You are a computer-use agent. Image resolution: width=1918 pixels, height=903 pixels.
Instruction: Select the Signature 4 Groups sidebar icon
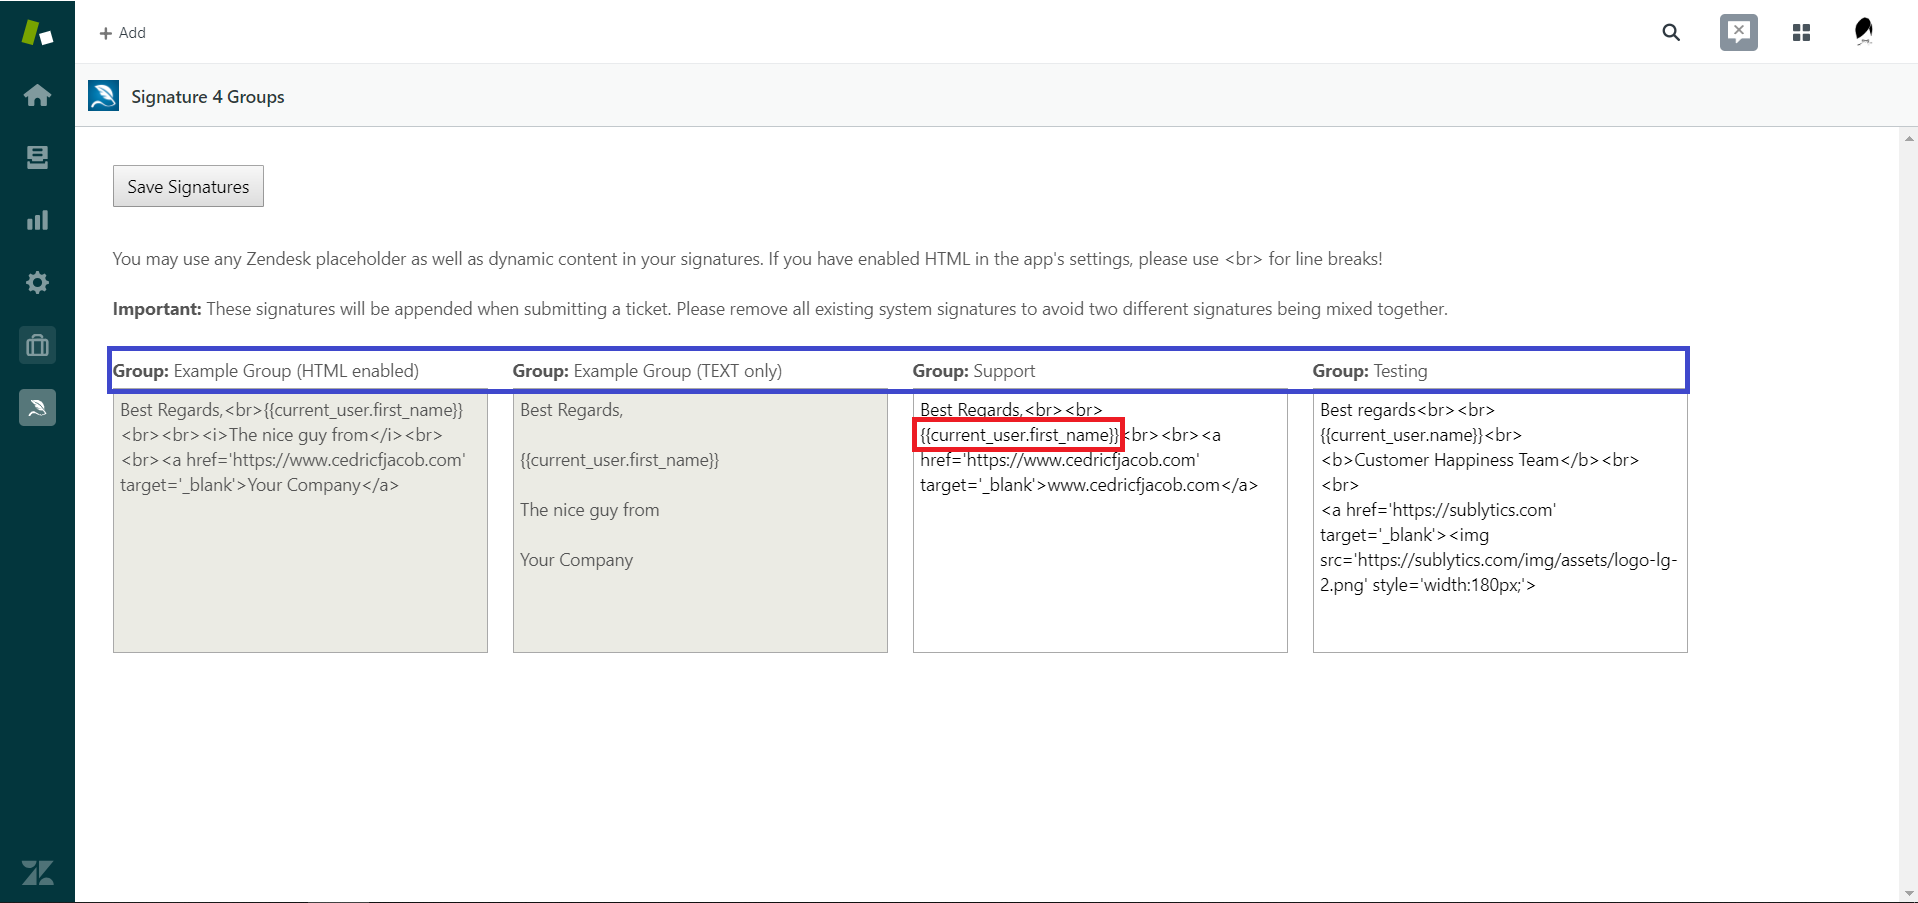[x=37, y=408]
